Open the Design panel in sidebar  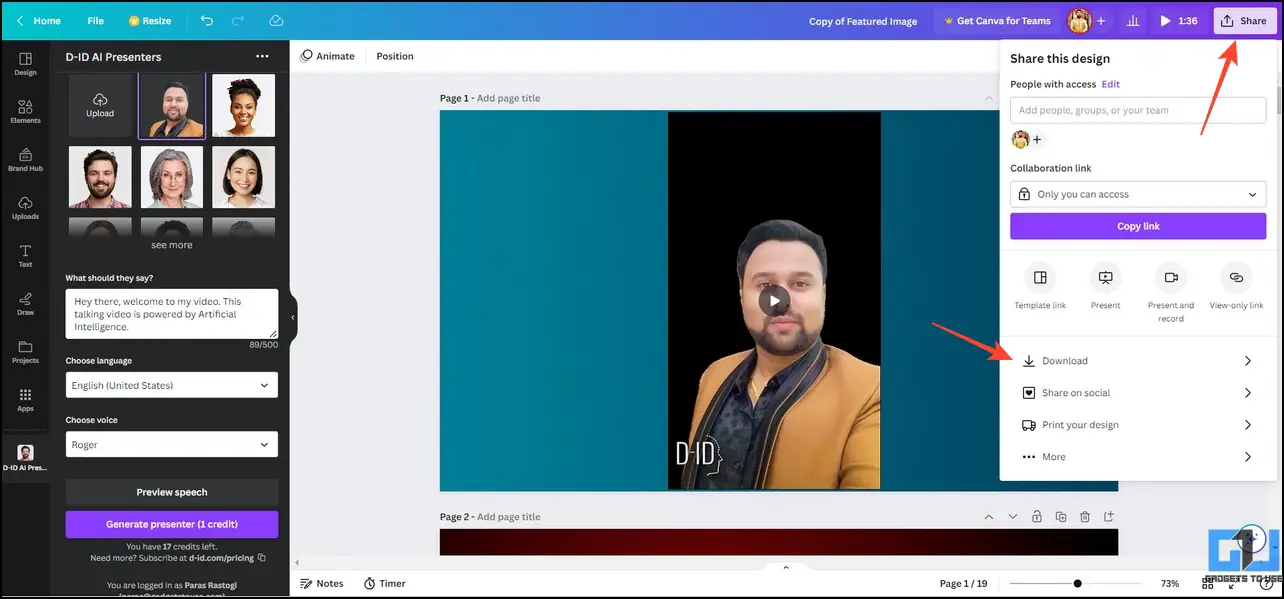coord(25,64)
